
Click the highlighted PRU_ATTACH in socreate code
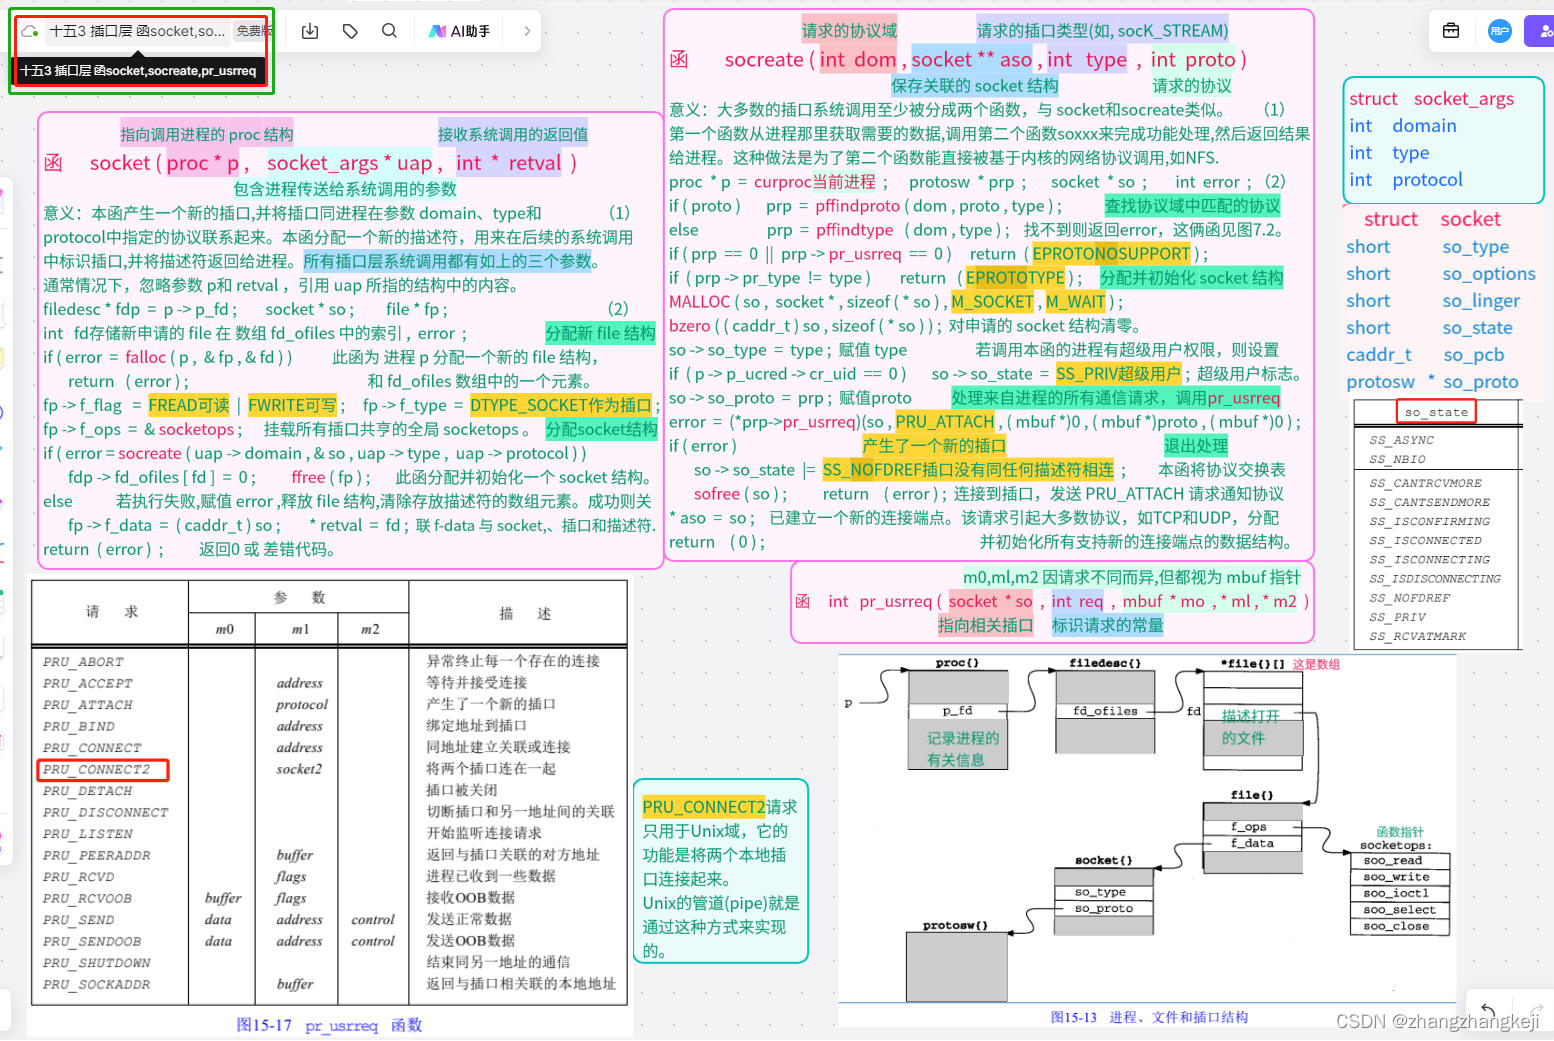(945, 422)
